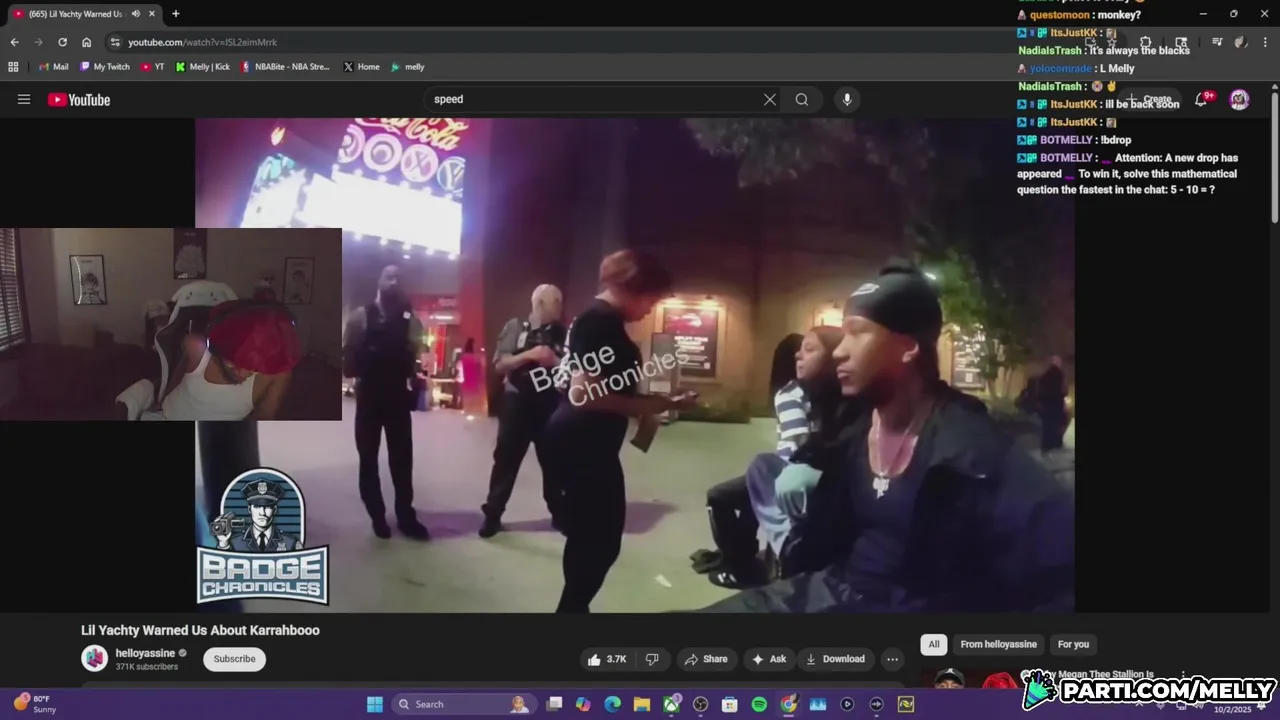Open X Home bookmark

pyautogui.click(x=361, y=67)
